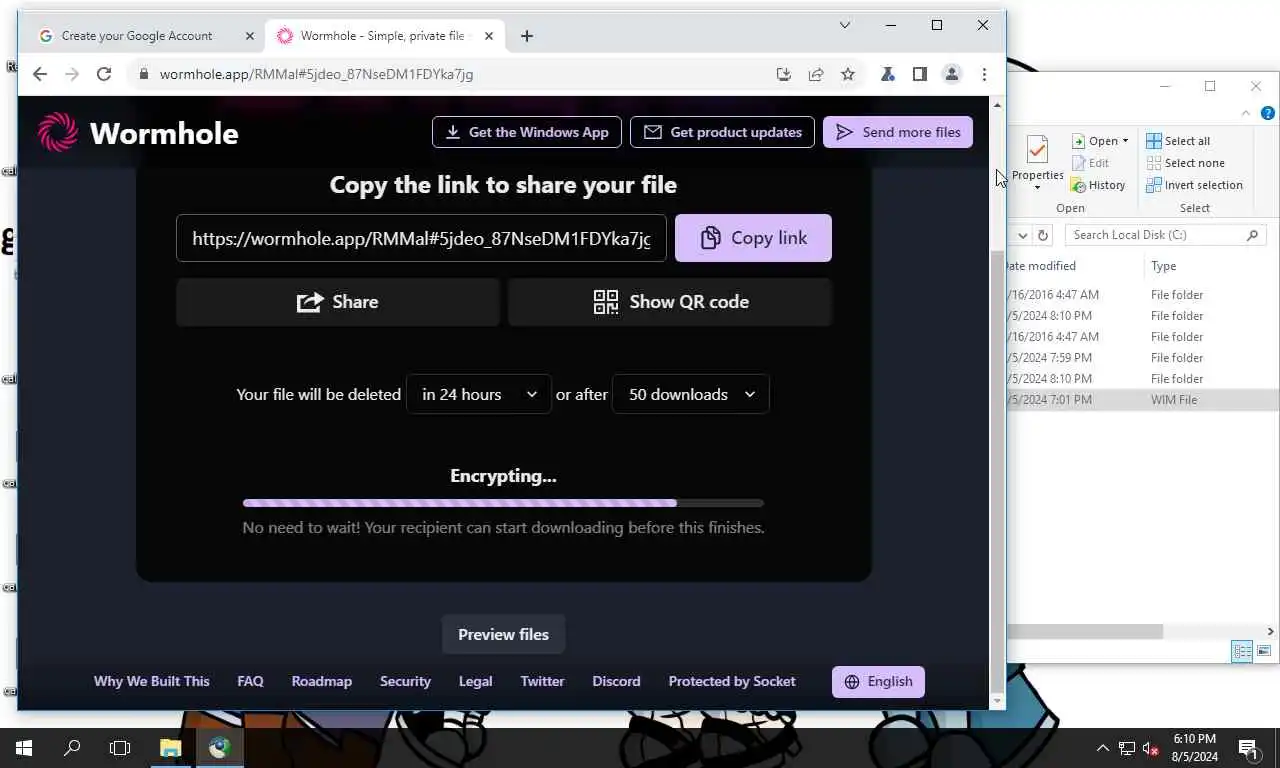Screen dimensions: 1280x768
Task: Switch Explorer to details view icon
Action: 1242,651
